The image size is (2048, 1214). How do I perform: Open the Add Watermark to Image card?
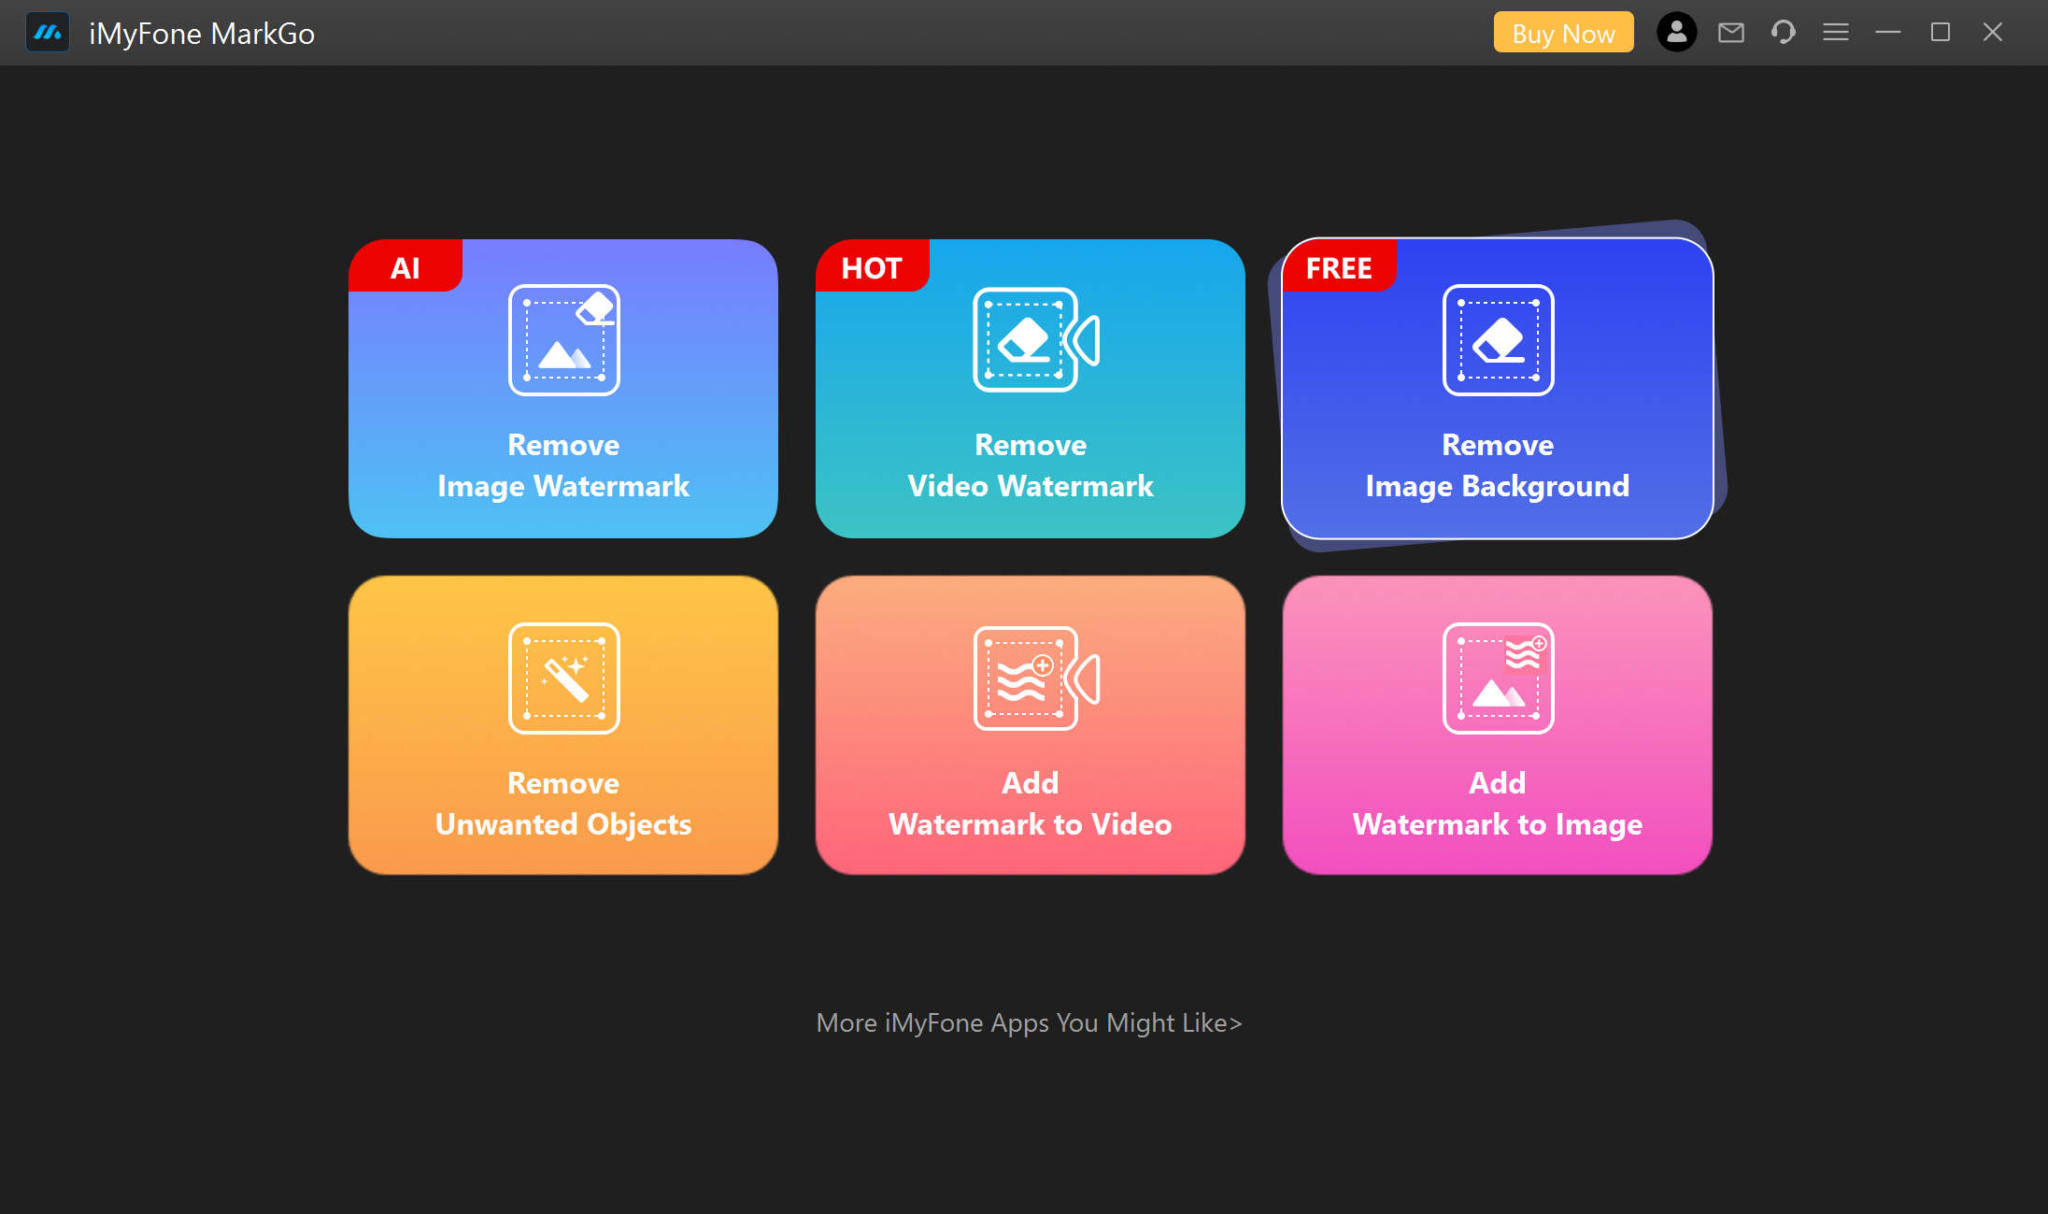tap(1497, 725)
